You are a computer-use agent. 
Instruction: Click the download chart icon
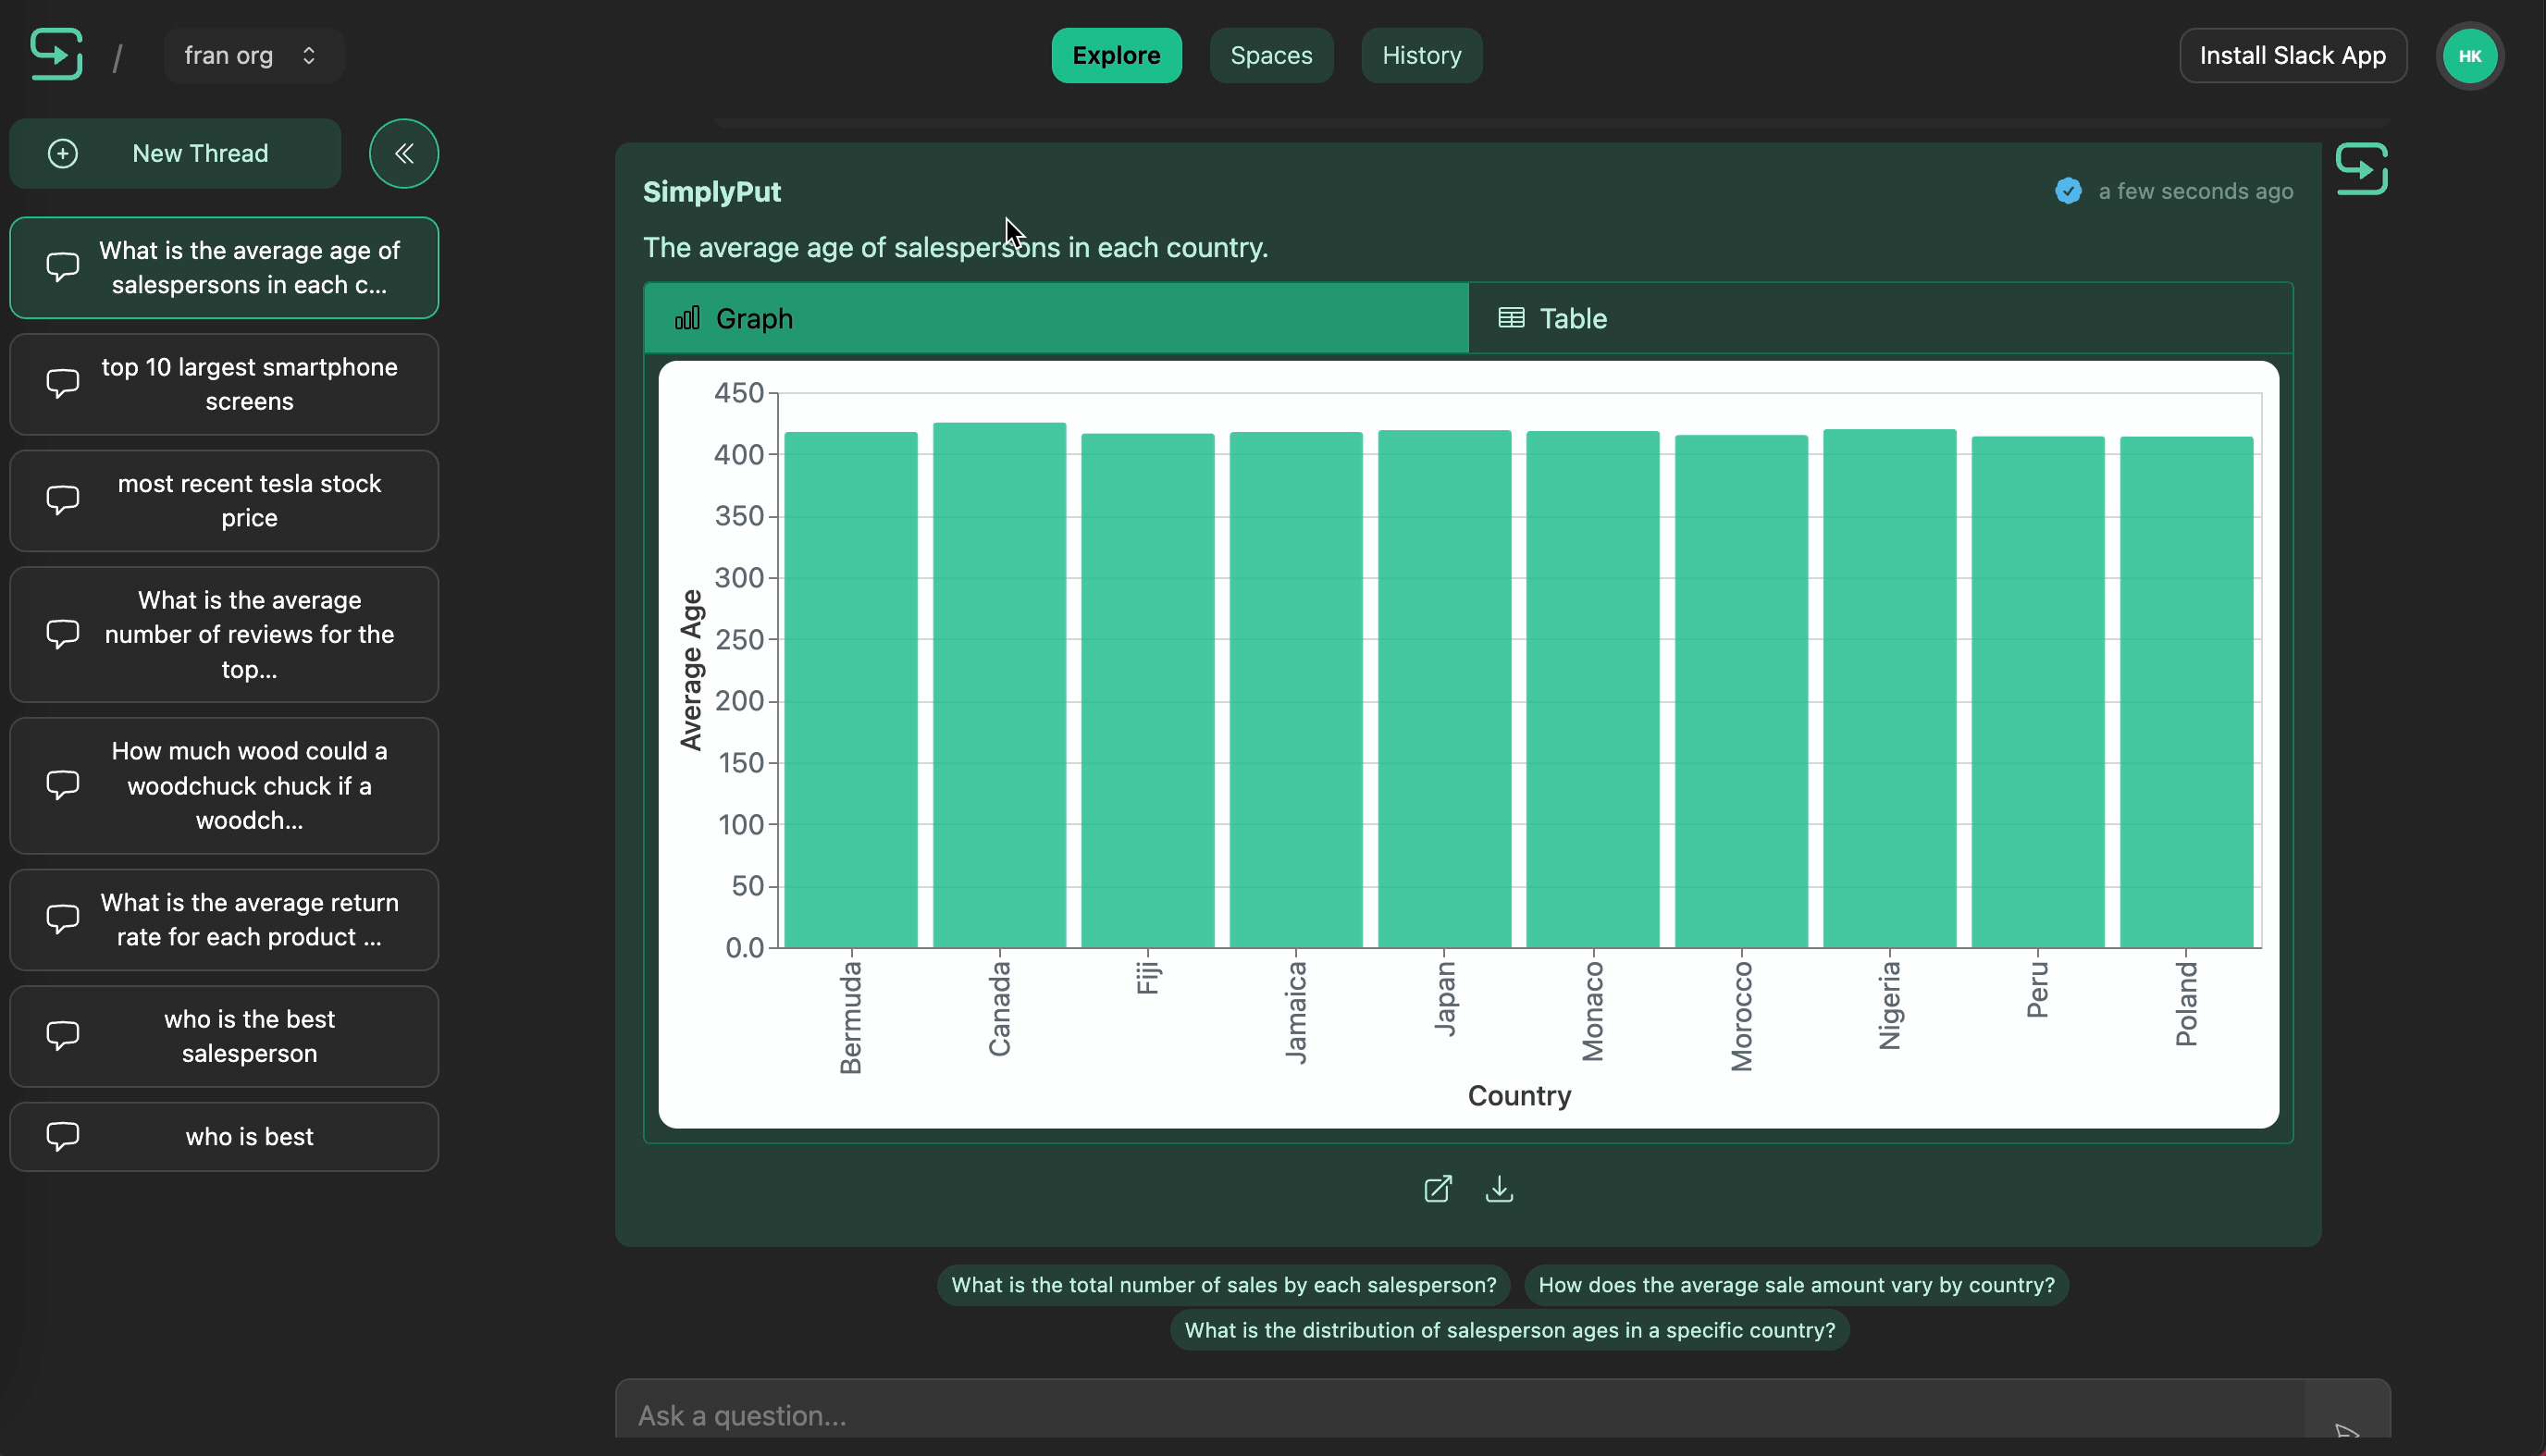(1499, 1189)
